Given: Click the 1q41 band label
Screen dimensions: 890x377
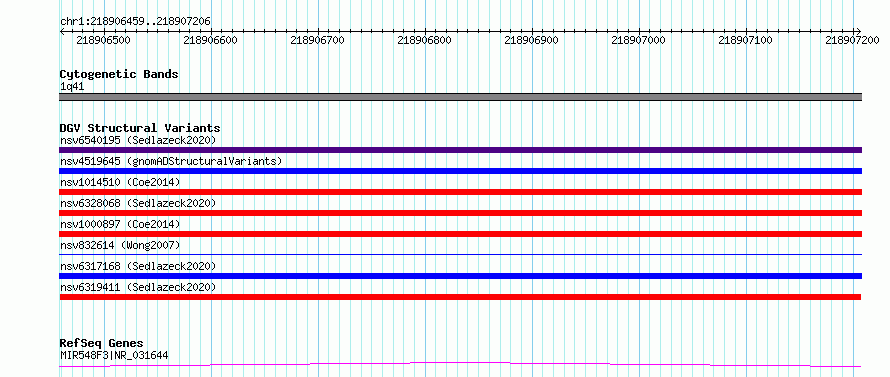Looking at the screenshot, I should pos(72,87).
